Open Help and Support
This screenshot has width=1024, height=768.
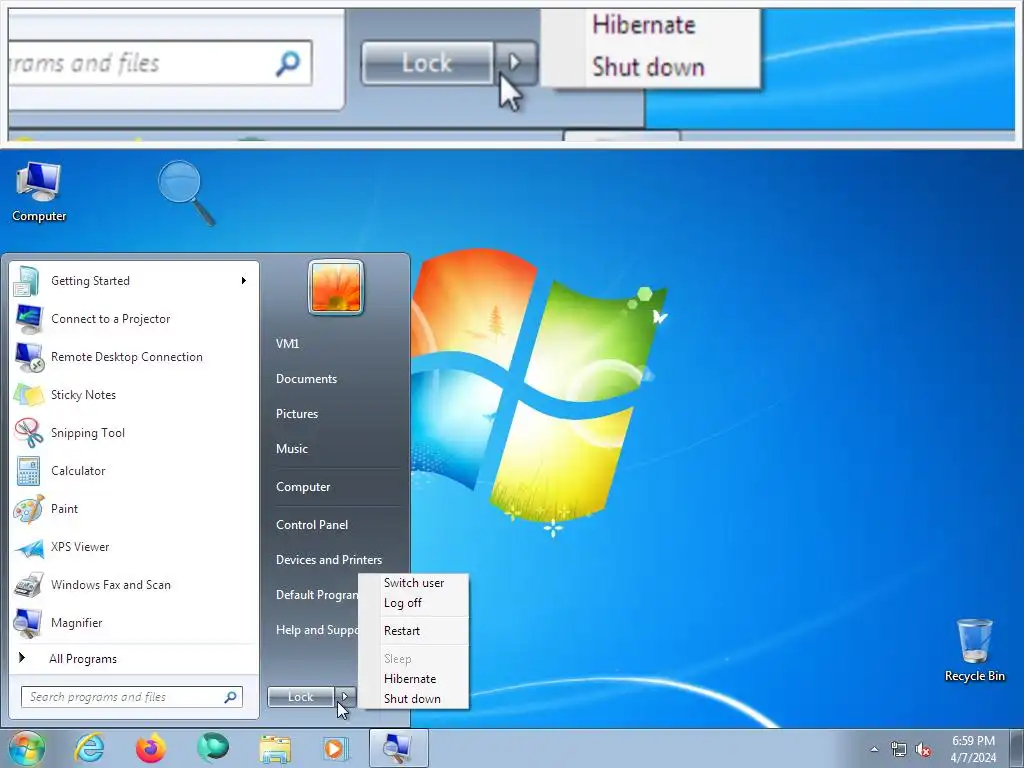(x=317, y=630)
